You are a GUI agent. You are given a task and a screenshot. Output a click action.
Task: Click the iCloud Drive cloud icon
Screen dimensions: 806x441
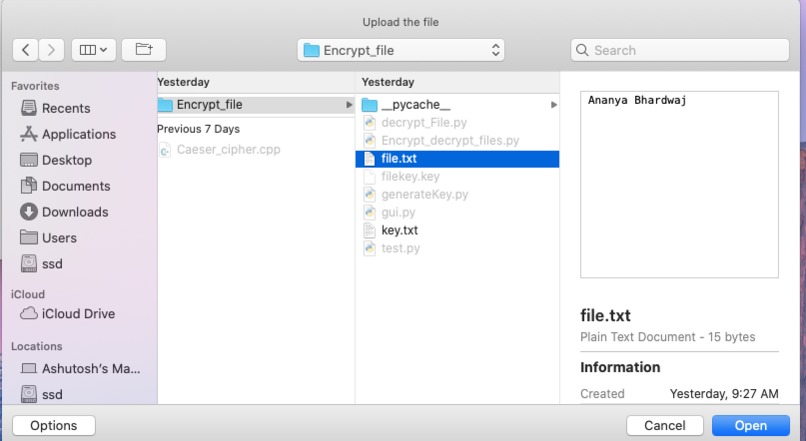click(29, 313)
